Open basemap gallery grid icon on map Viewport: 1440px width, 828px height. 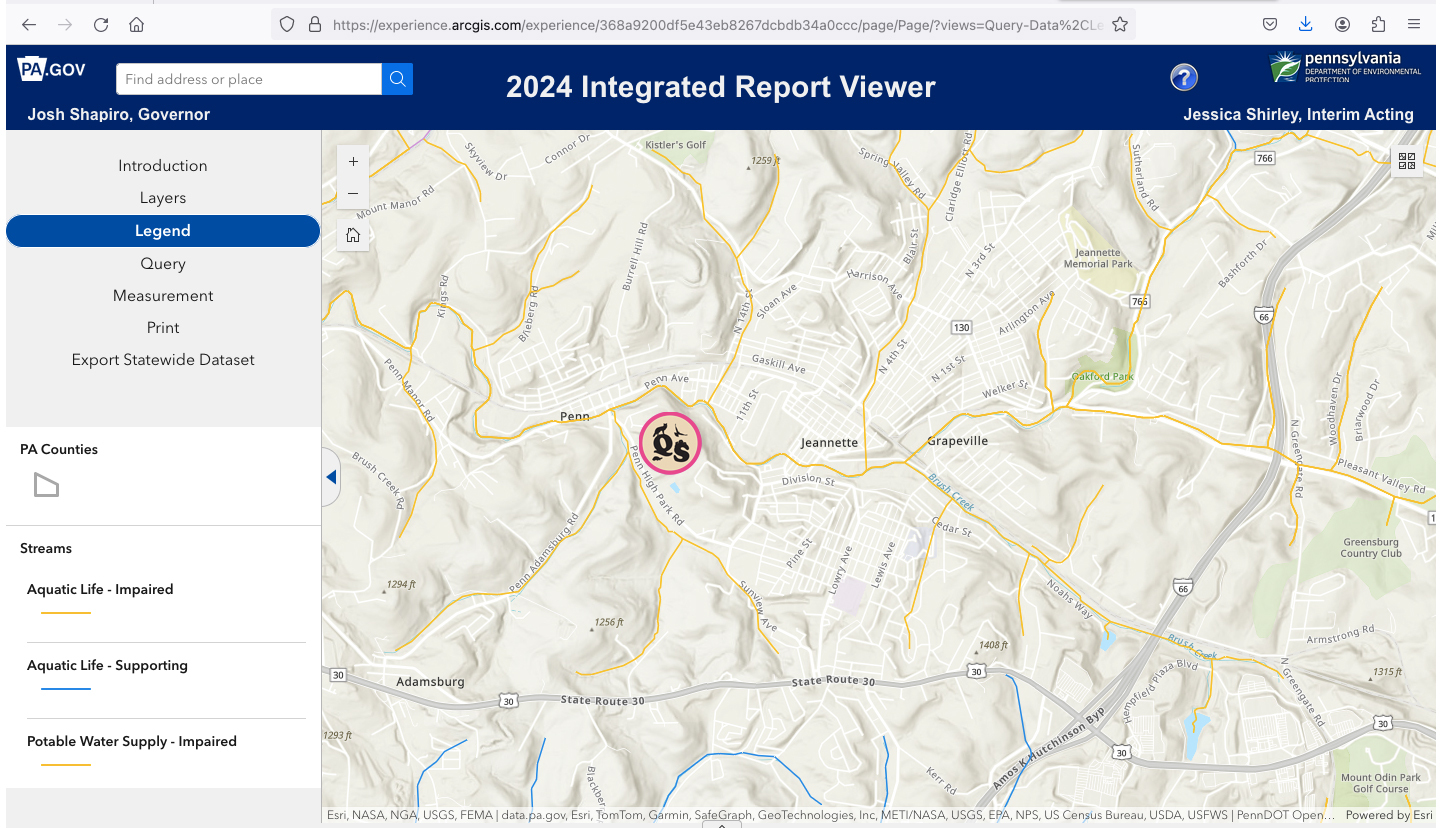point(1406,161)
